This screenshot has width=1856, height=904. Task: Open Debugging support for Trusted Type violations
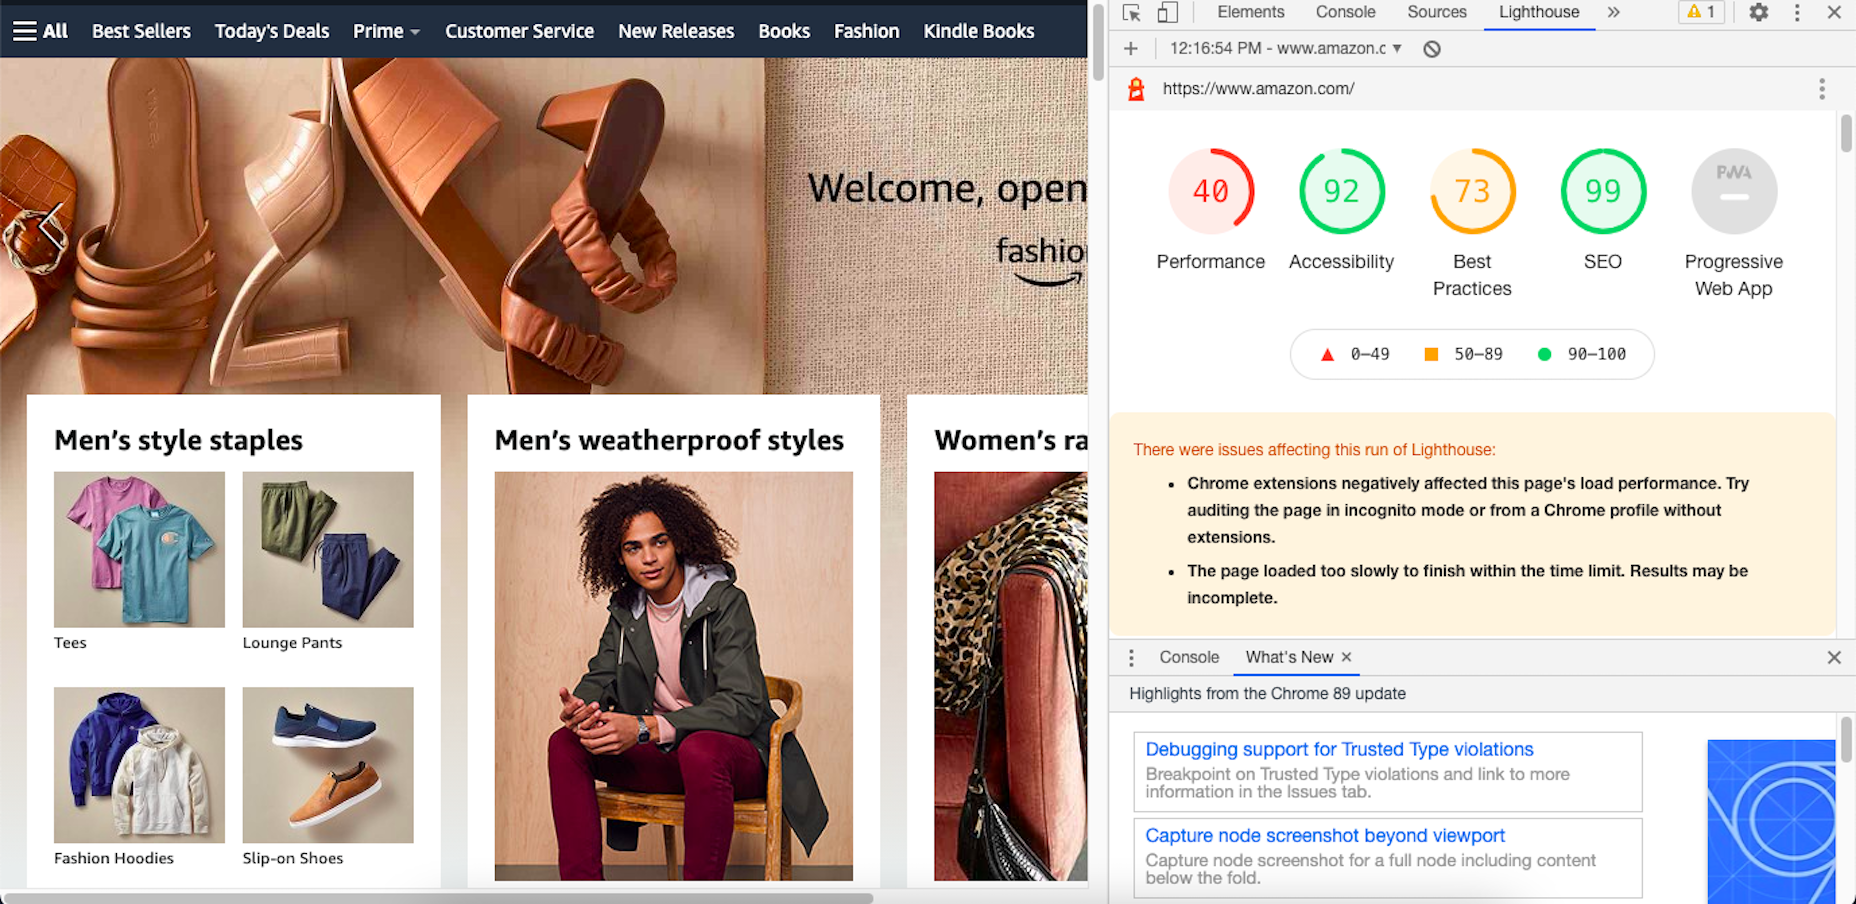pyautogui.click(x=1339, y=749)
